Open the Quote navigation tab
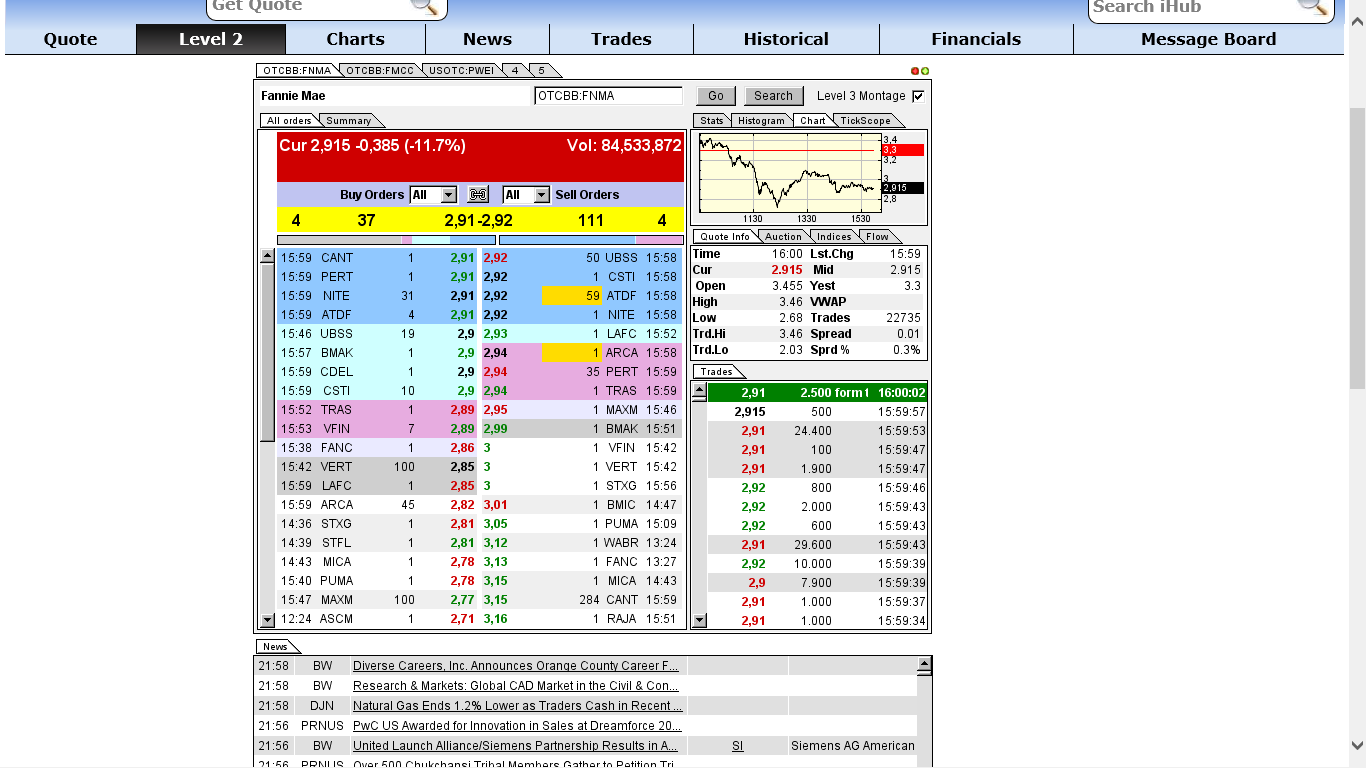This screenshot has width=1366, height=768. coord(70,39)
